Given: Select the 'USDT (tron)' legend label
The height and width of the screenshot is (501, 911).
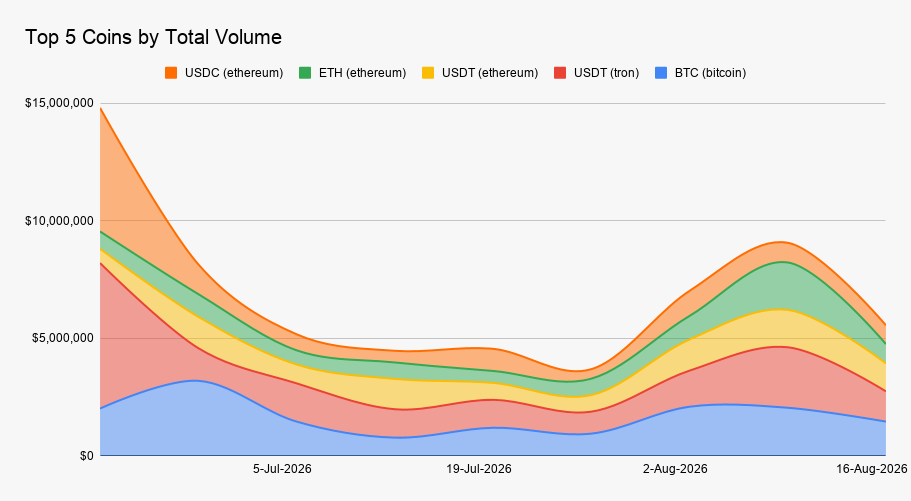Looking at the screenshot, I should point(607,73).
